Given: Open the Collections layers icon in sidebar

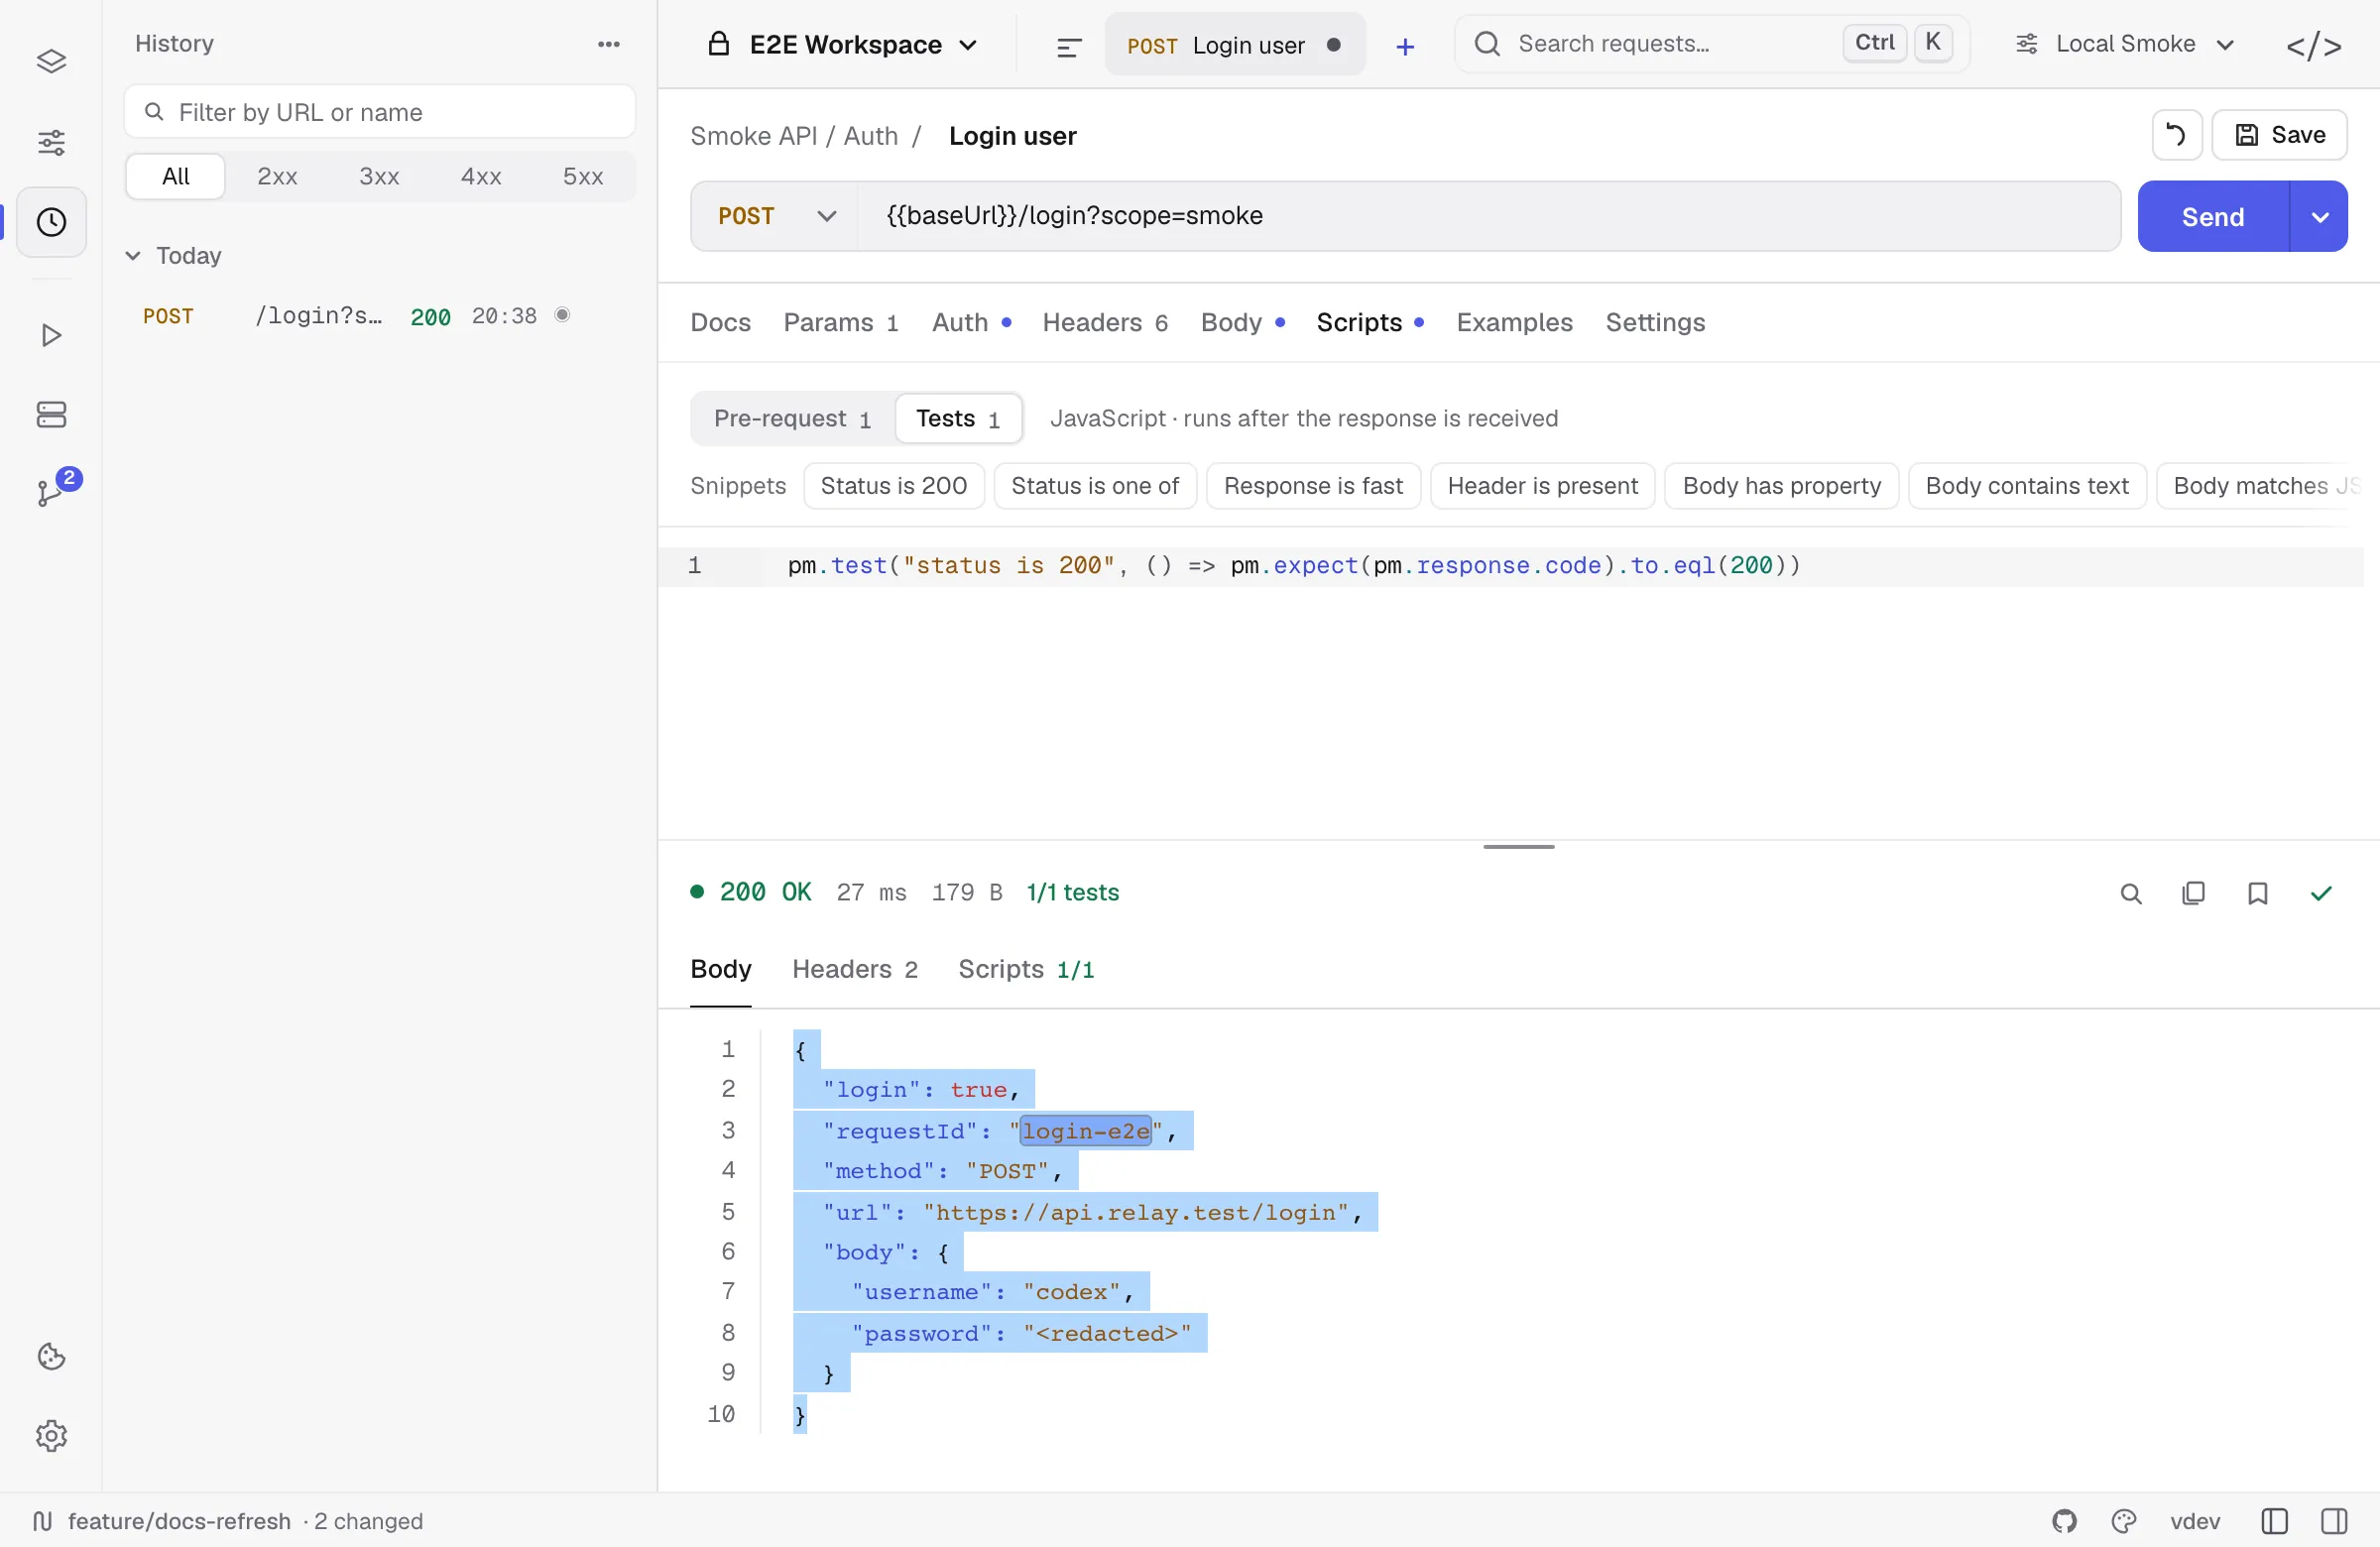Looking at the screenshot, I should coord(51,62).
